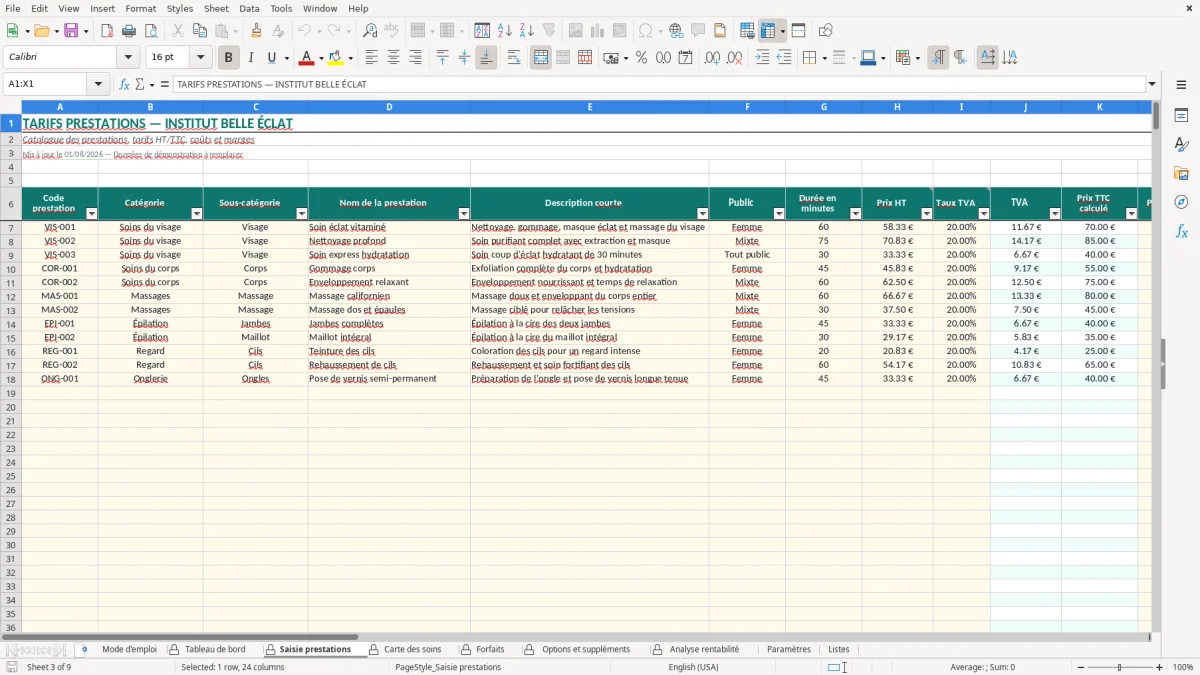Open Prix HT column filter dropdown
This screenshot has height=675, width=1200.
tap(925, 214)
